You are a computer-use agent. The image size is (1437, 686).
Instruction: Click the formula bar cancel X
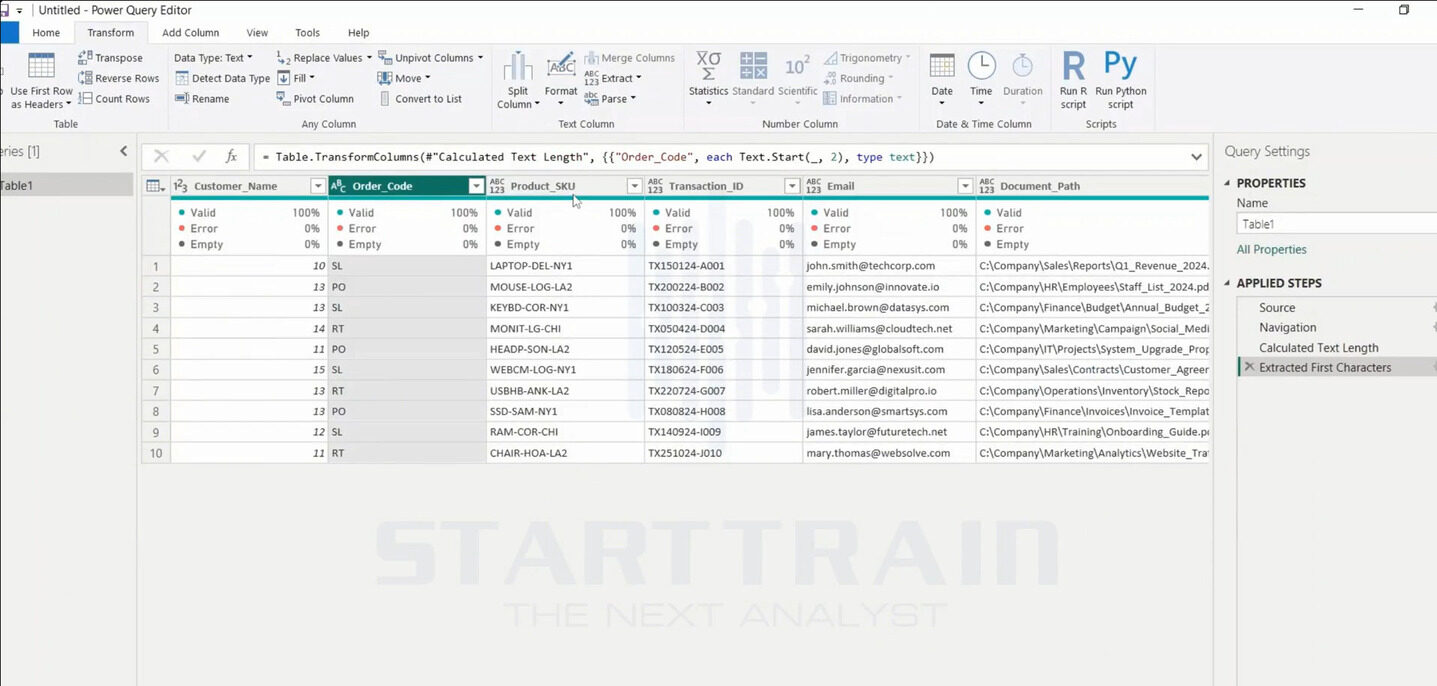point(161,156)
